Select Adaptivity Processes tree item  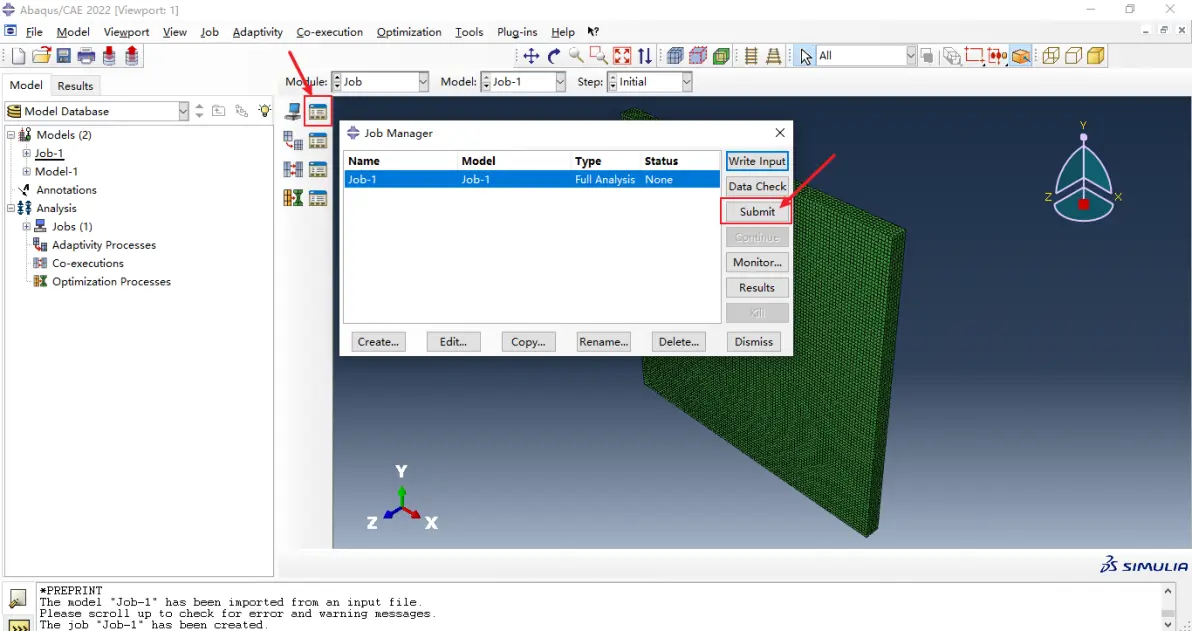(103, 245)
